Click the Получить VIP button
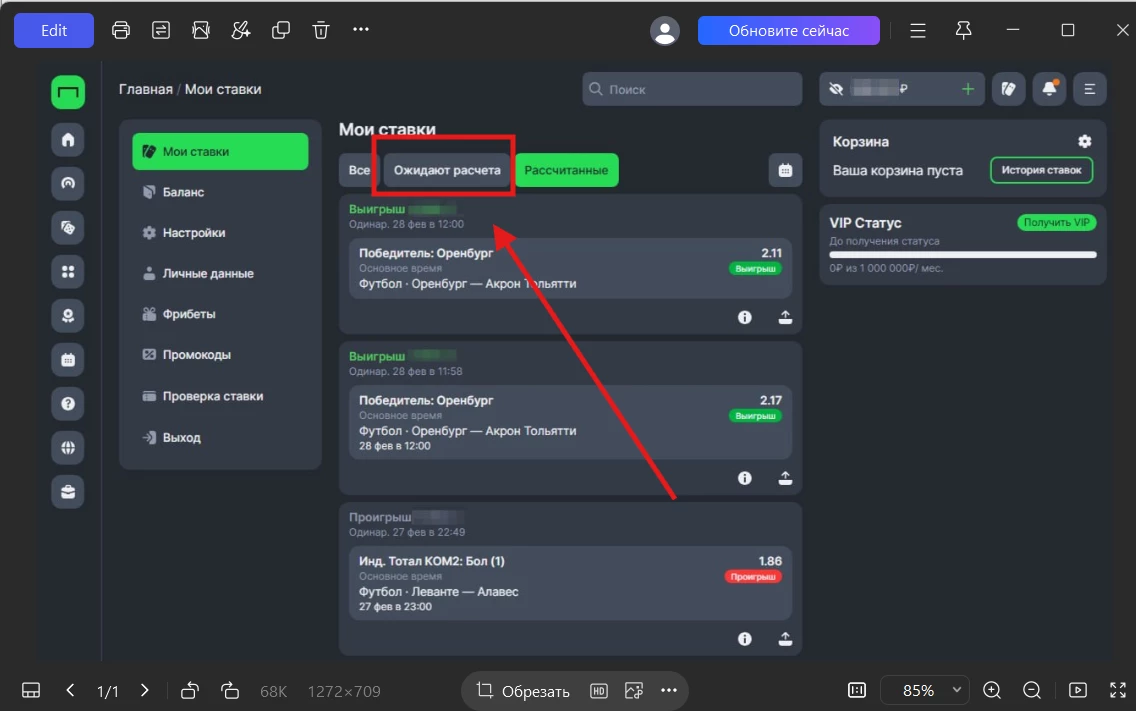 1057,223
